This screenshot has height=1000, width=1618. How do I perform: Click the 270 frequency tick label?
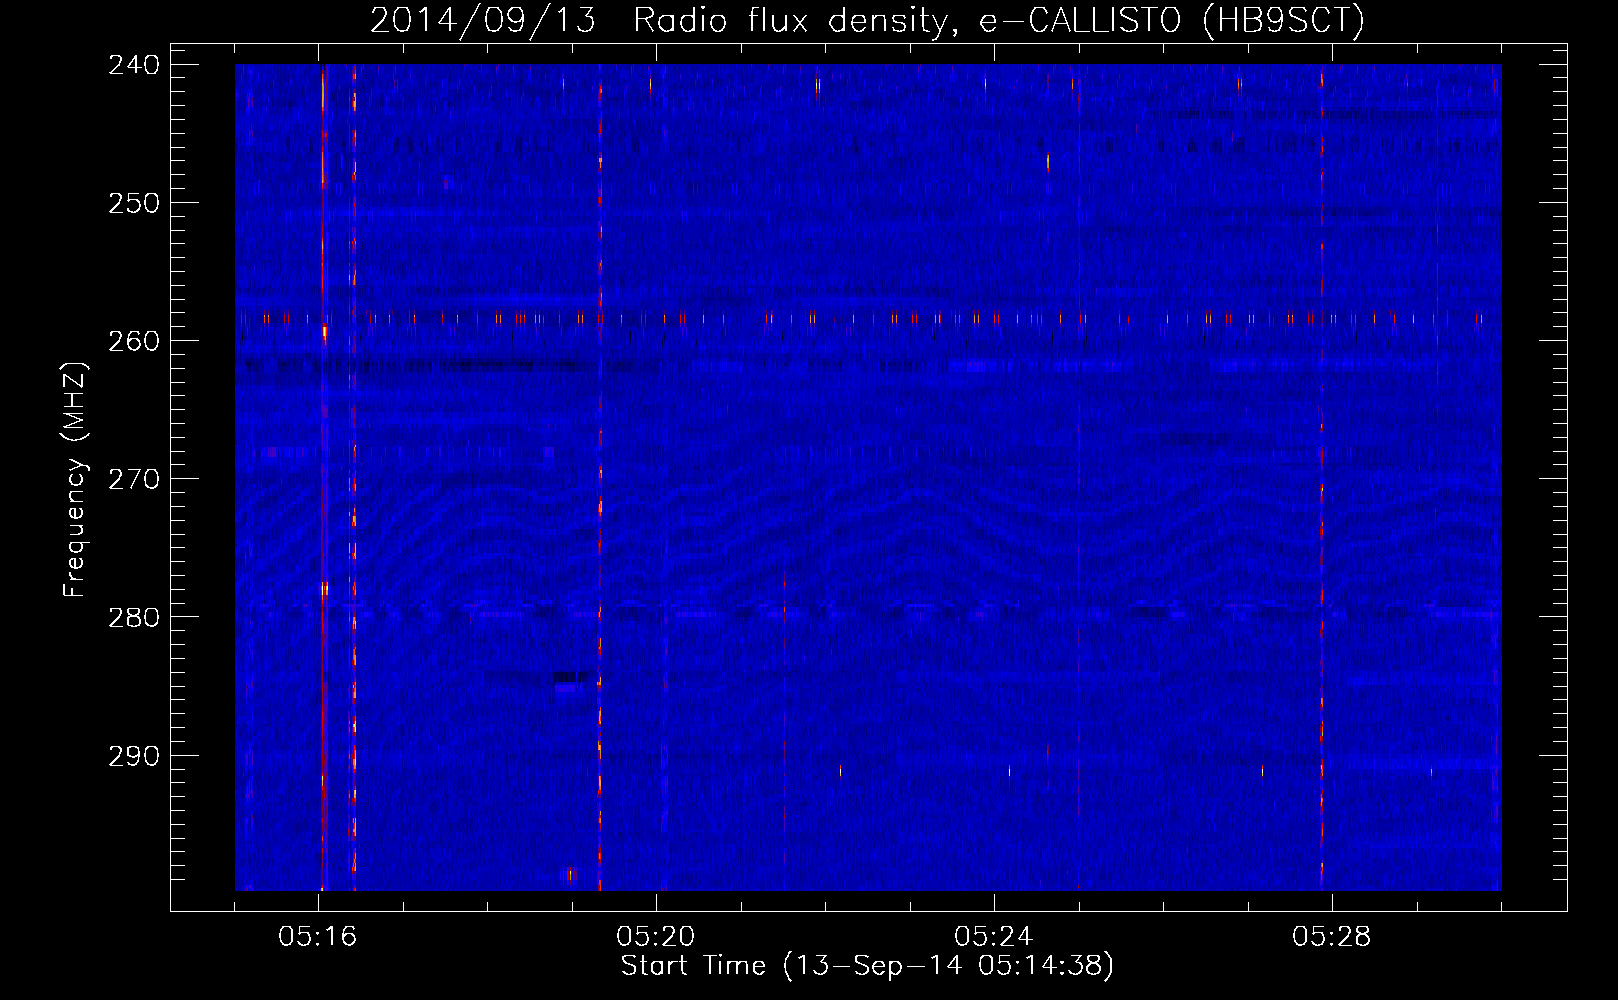134,479
